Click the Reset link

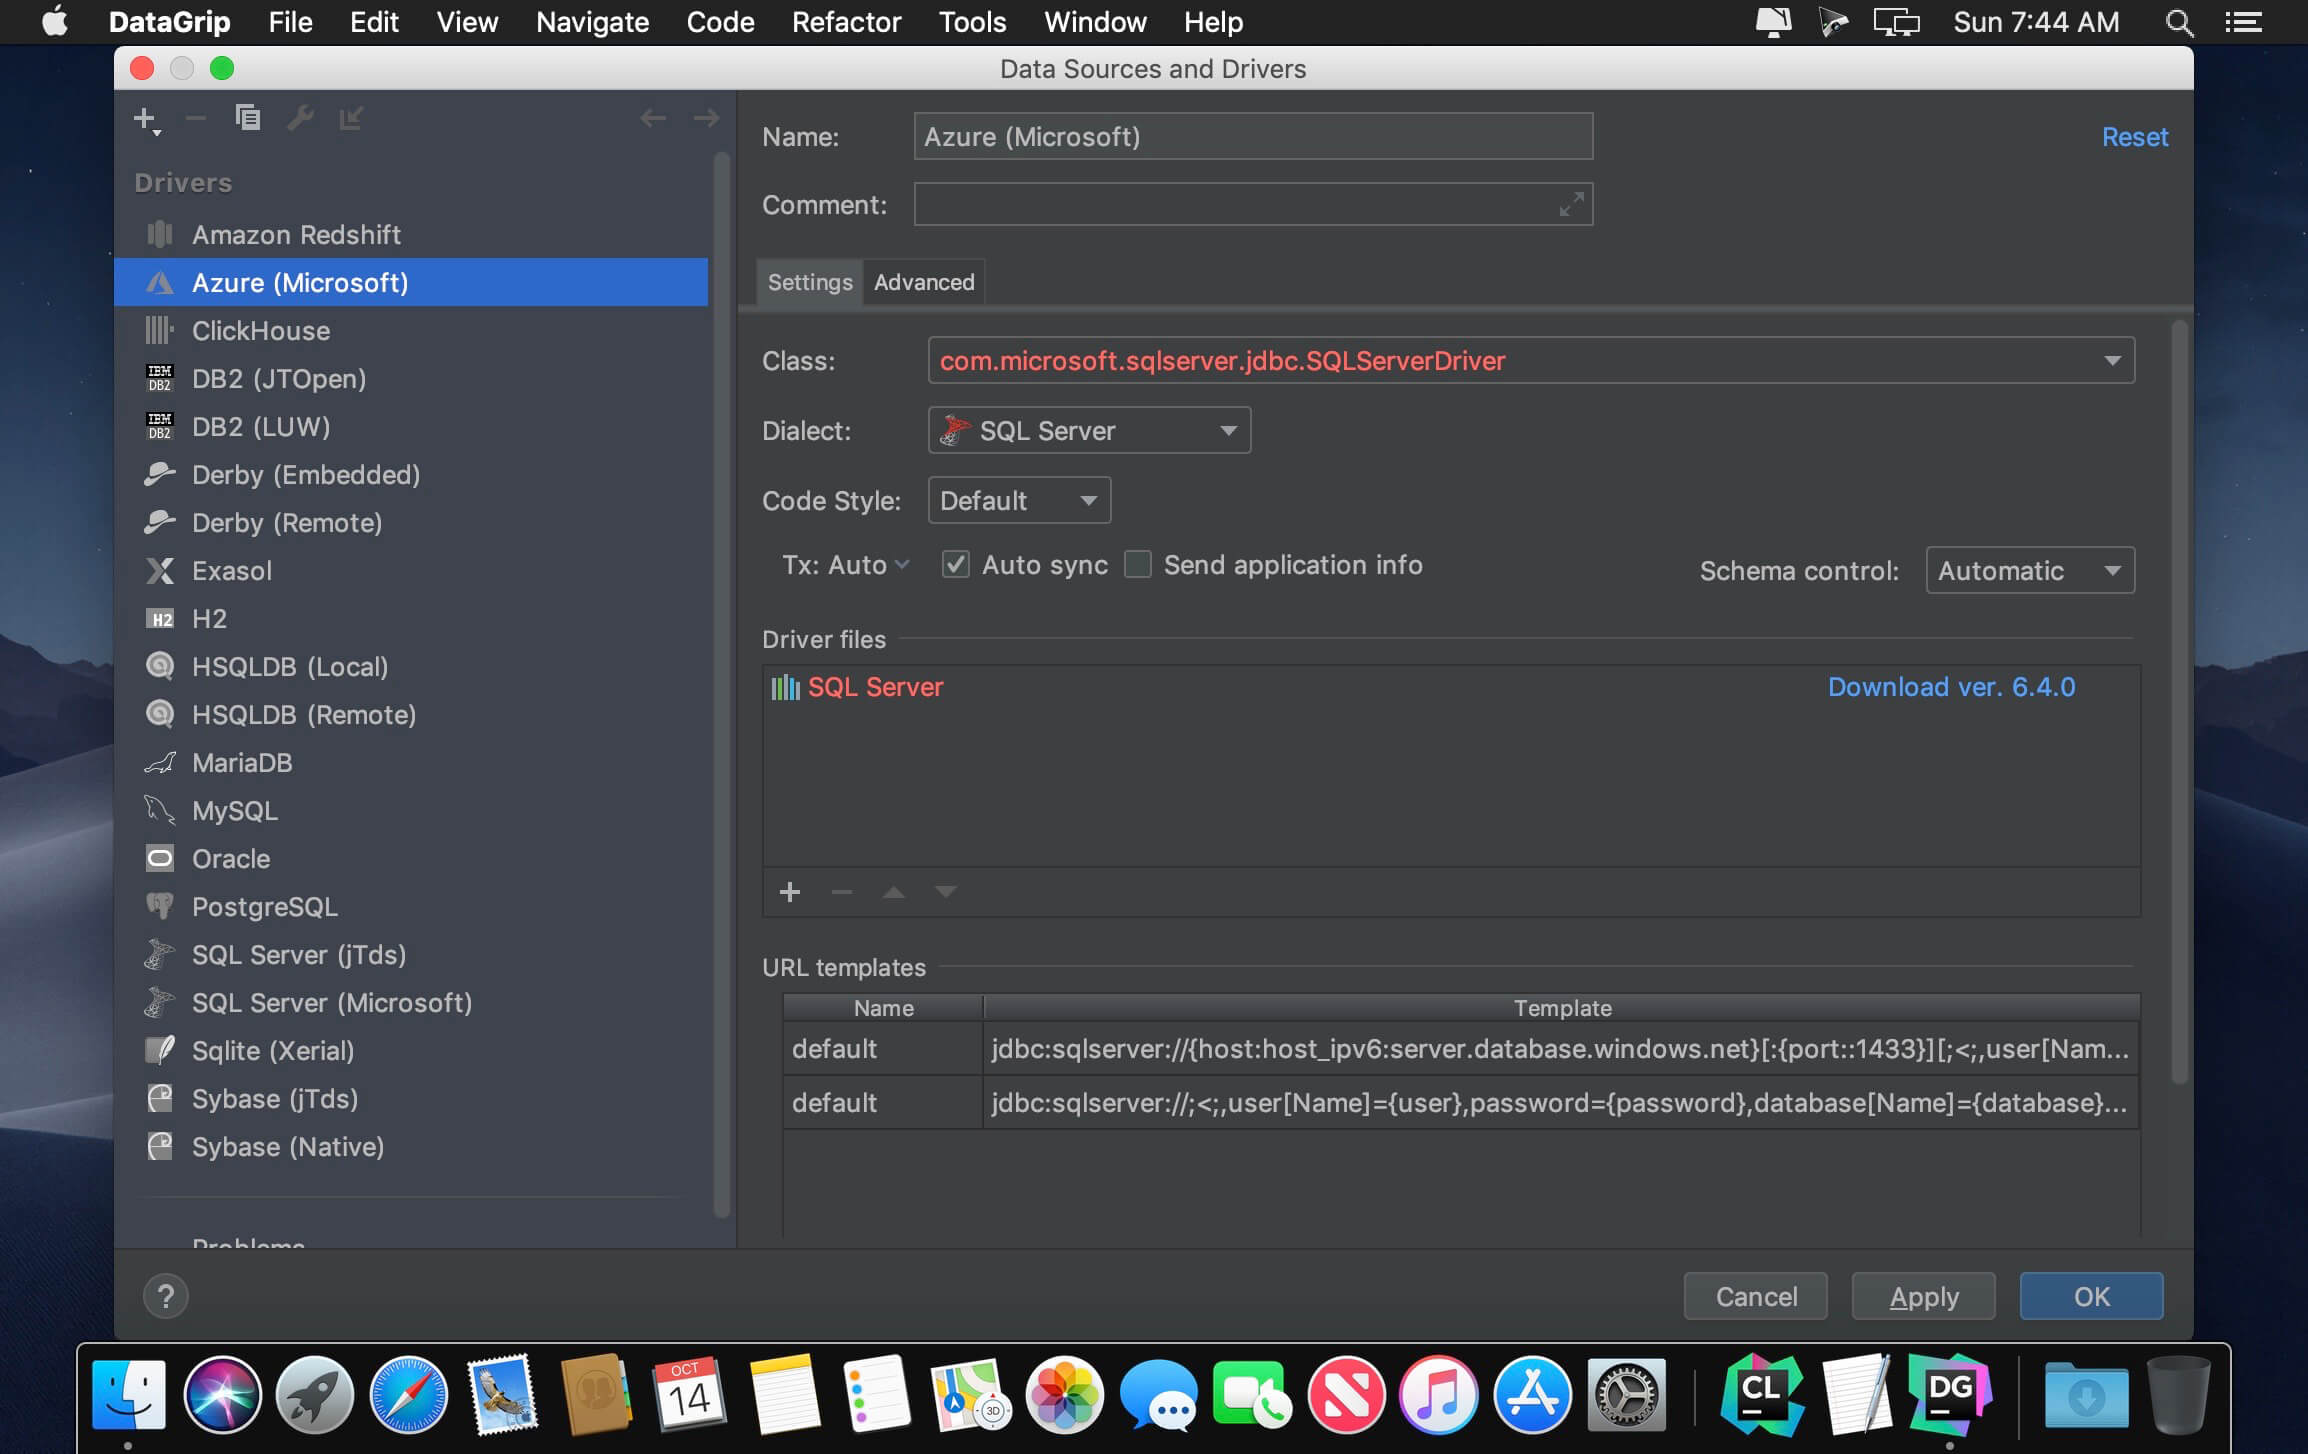[2134, 137]
